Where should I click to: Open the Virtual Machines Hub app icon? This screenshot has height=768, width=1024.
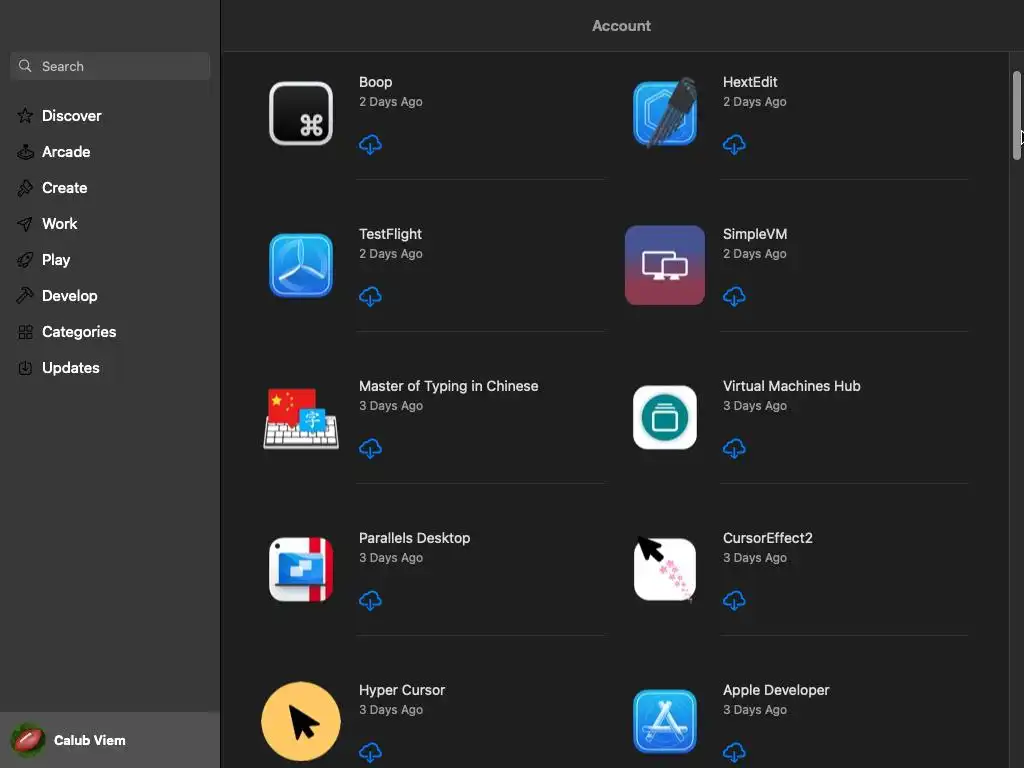[665, 417]
